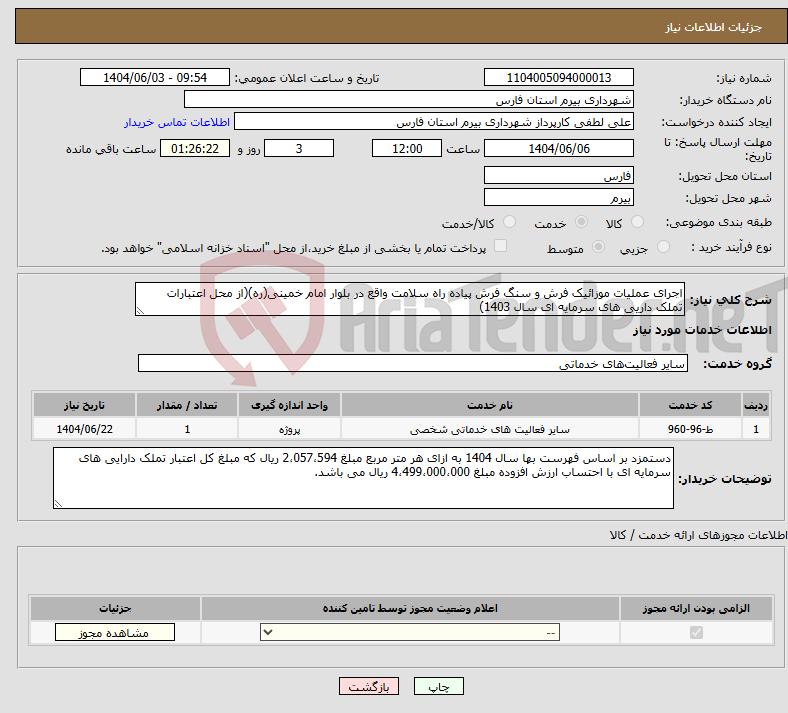Image resolution: width=788 pixels, height=713 pixels.
Task: Click the مشاهده مجوز button
Action: pyautogui.click(x=115, y=632)
